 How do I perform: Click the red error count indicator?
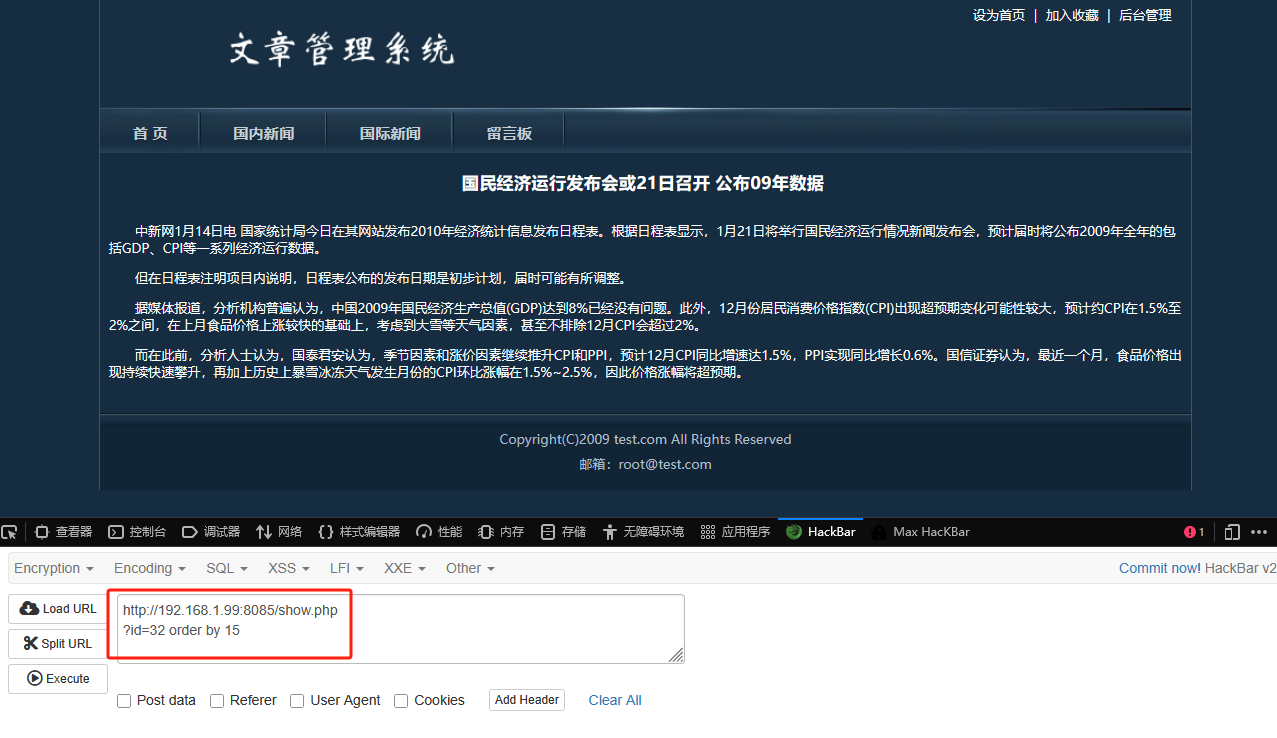(x=1194, y=532)
